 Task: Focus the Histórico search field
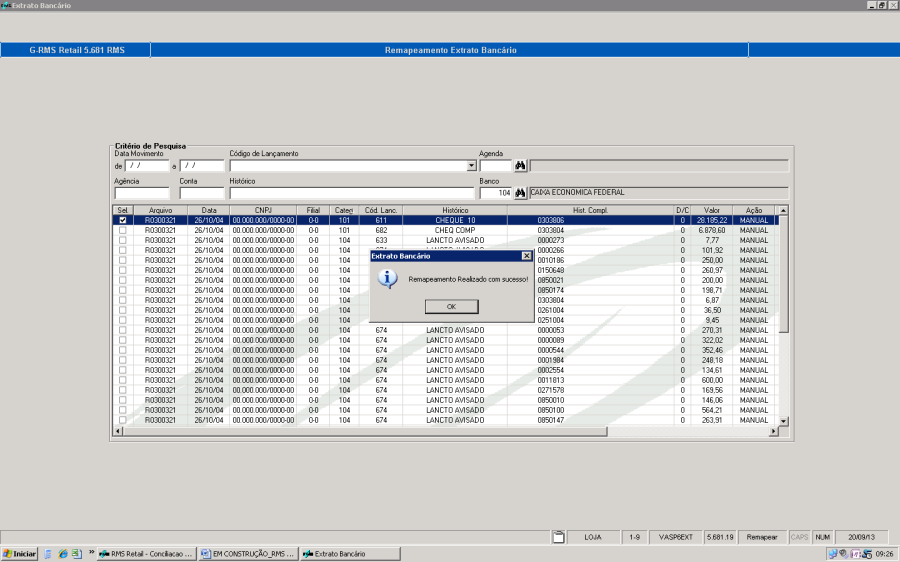pyautogui.click(x=352, y=193)
